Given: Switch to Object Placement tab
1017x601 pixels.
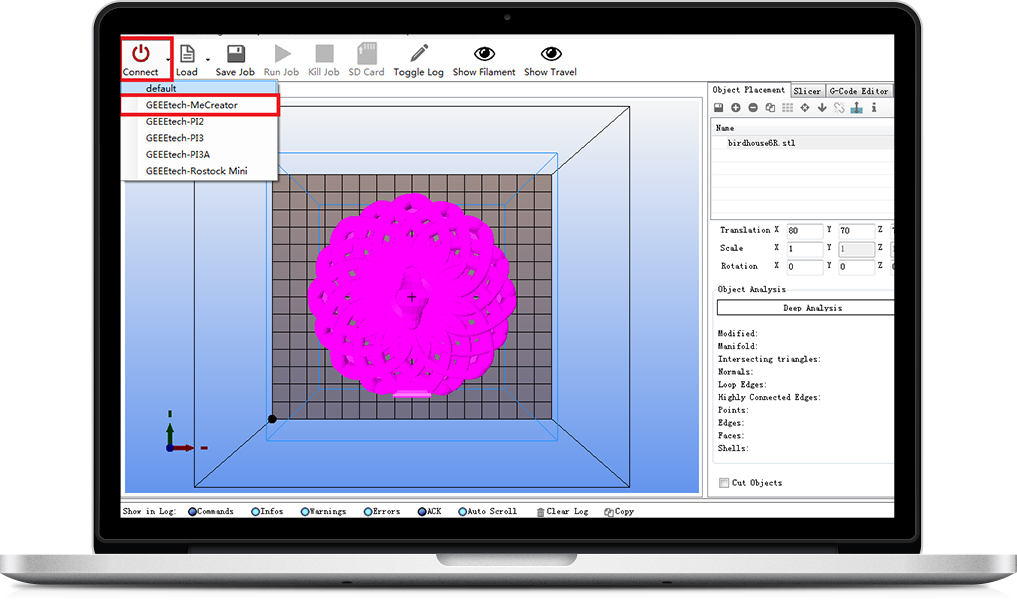Looking at the screenshot, I should click(748, 90).
